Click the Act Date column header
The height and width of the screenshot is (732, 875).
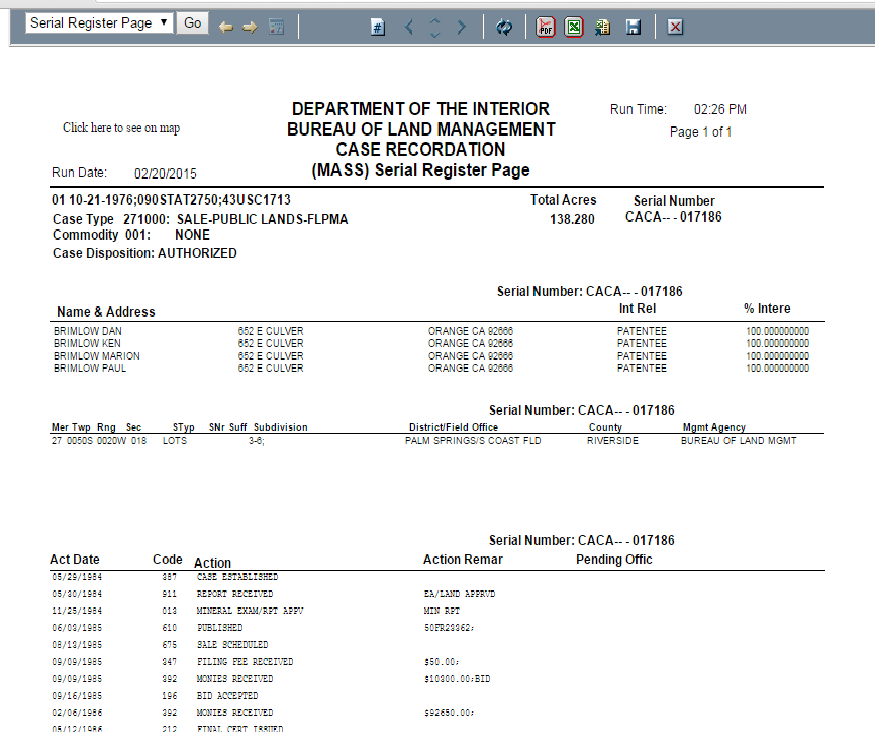tap(75, 560)
